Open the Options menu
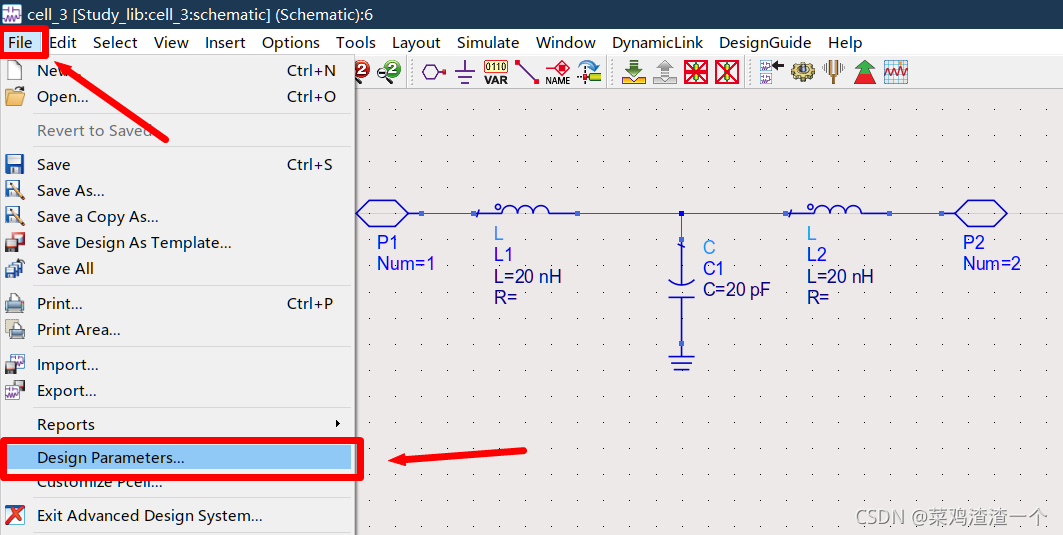Viewport: 1063px width, 535px height. pyautogui.click(x=291, y=43)
